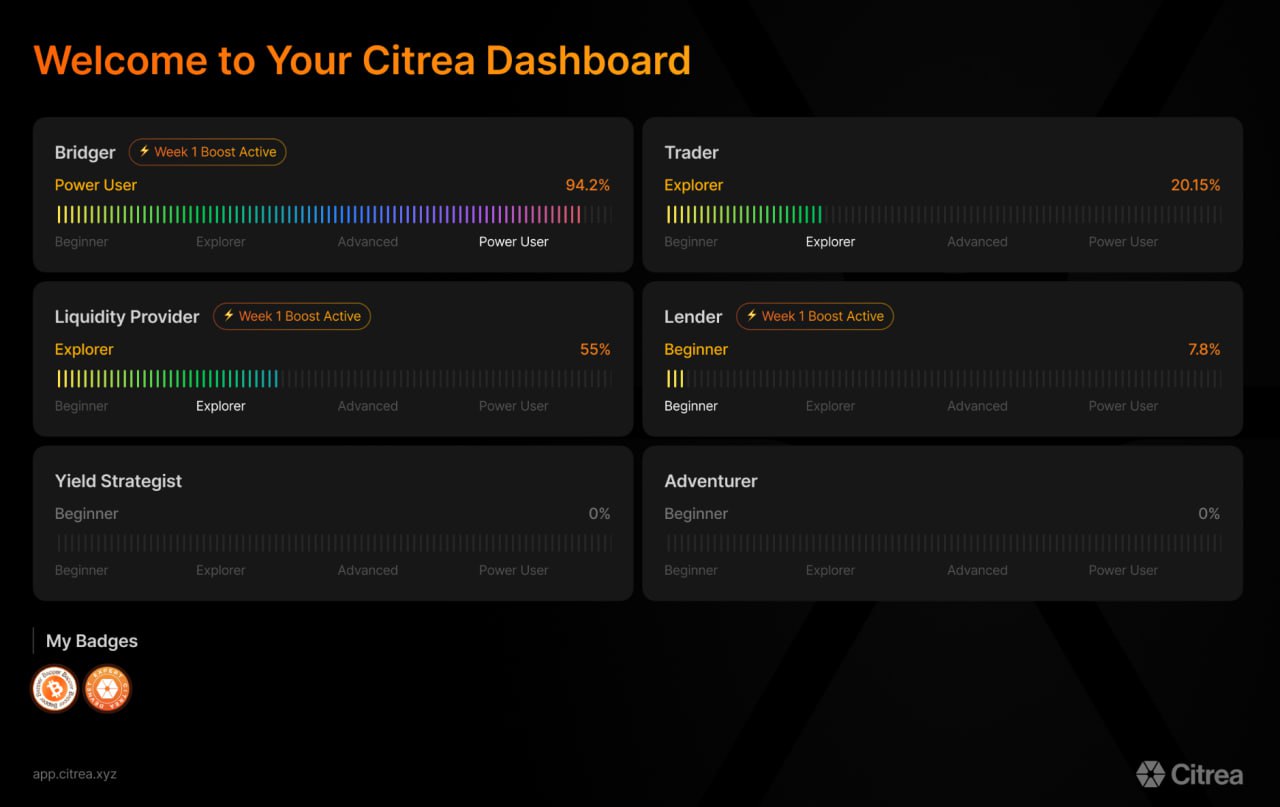This screenshot has height=807, width=1280.
Task: Click the Advanced label under Liquidity Provider bar
Action: point(367,406)
